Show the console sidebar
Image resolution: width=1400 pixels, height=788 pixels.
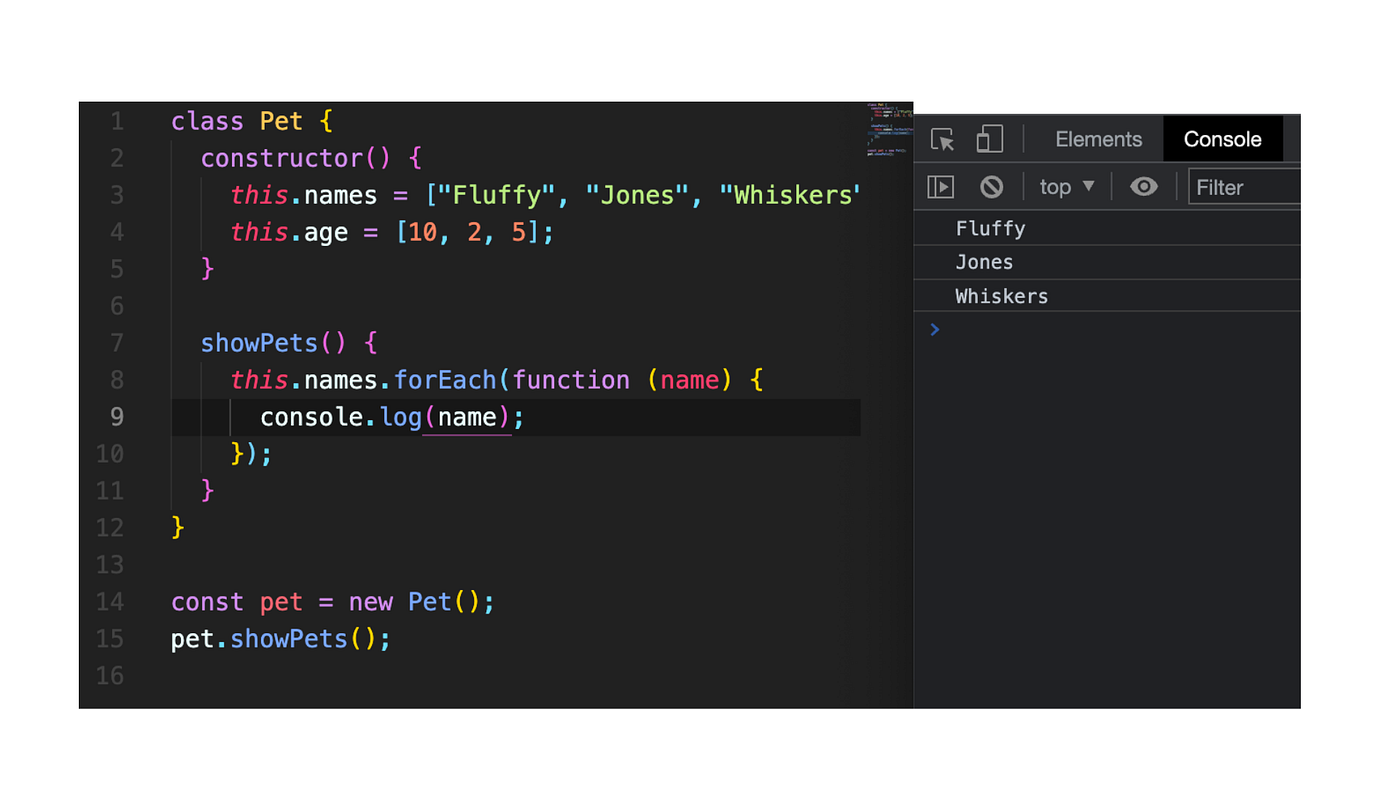tap(940, 186)
